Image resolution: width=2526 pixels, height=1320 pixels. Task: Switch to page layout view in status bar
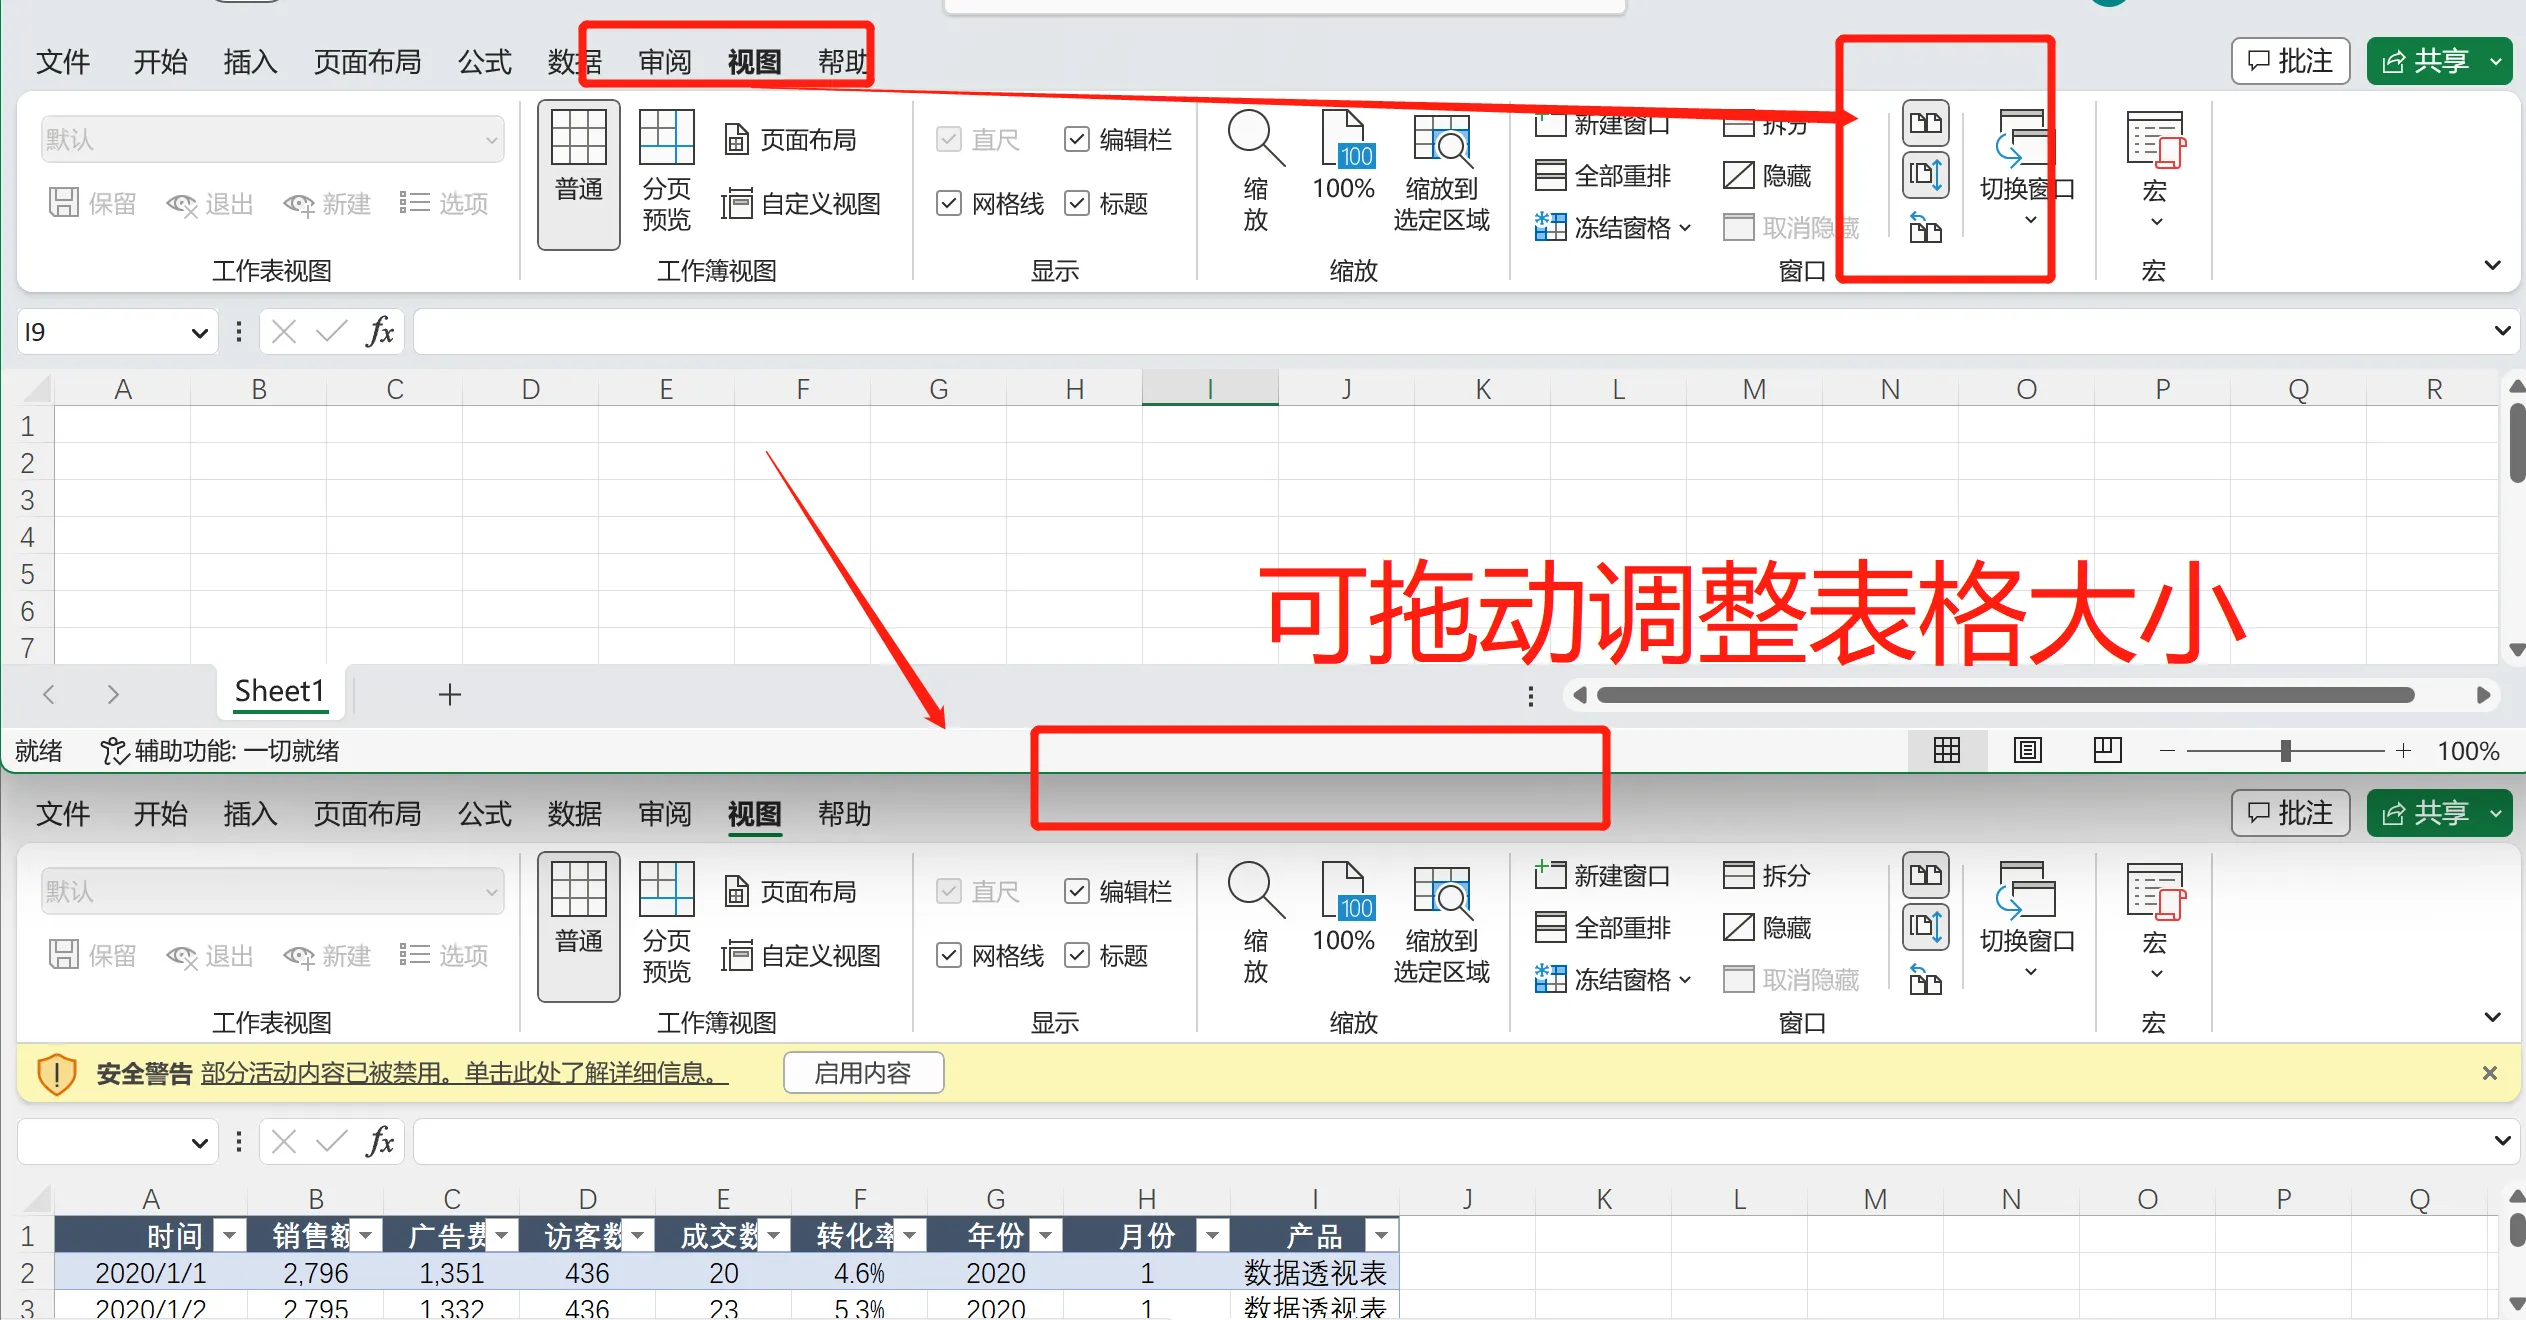click(2027, 750)
